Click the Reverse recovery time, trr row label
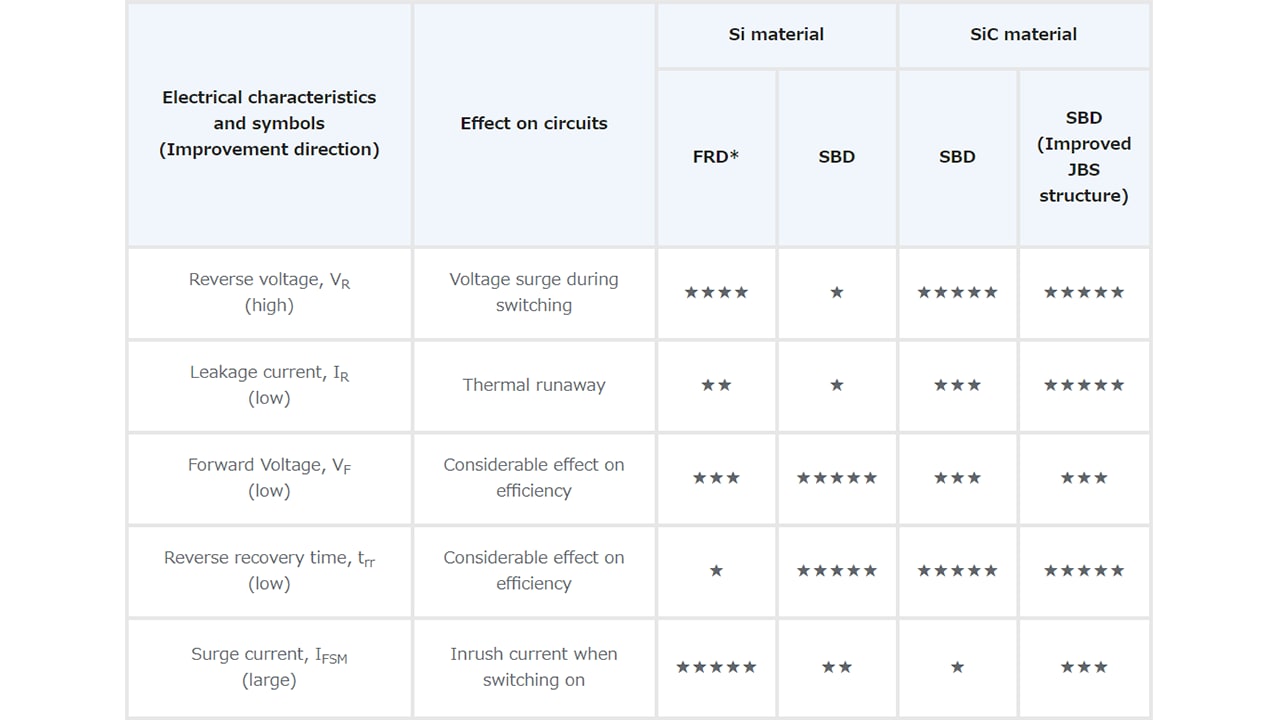The width and height of the screenshot is (1280, 720). [269, 571]
